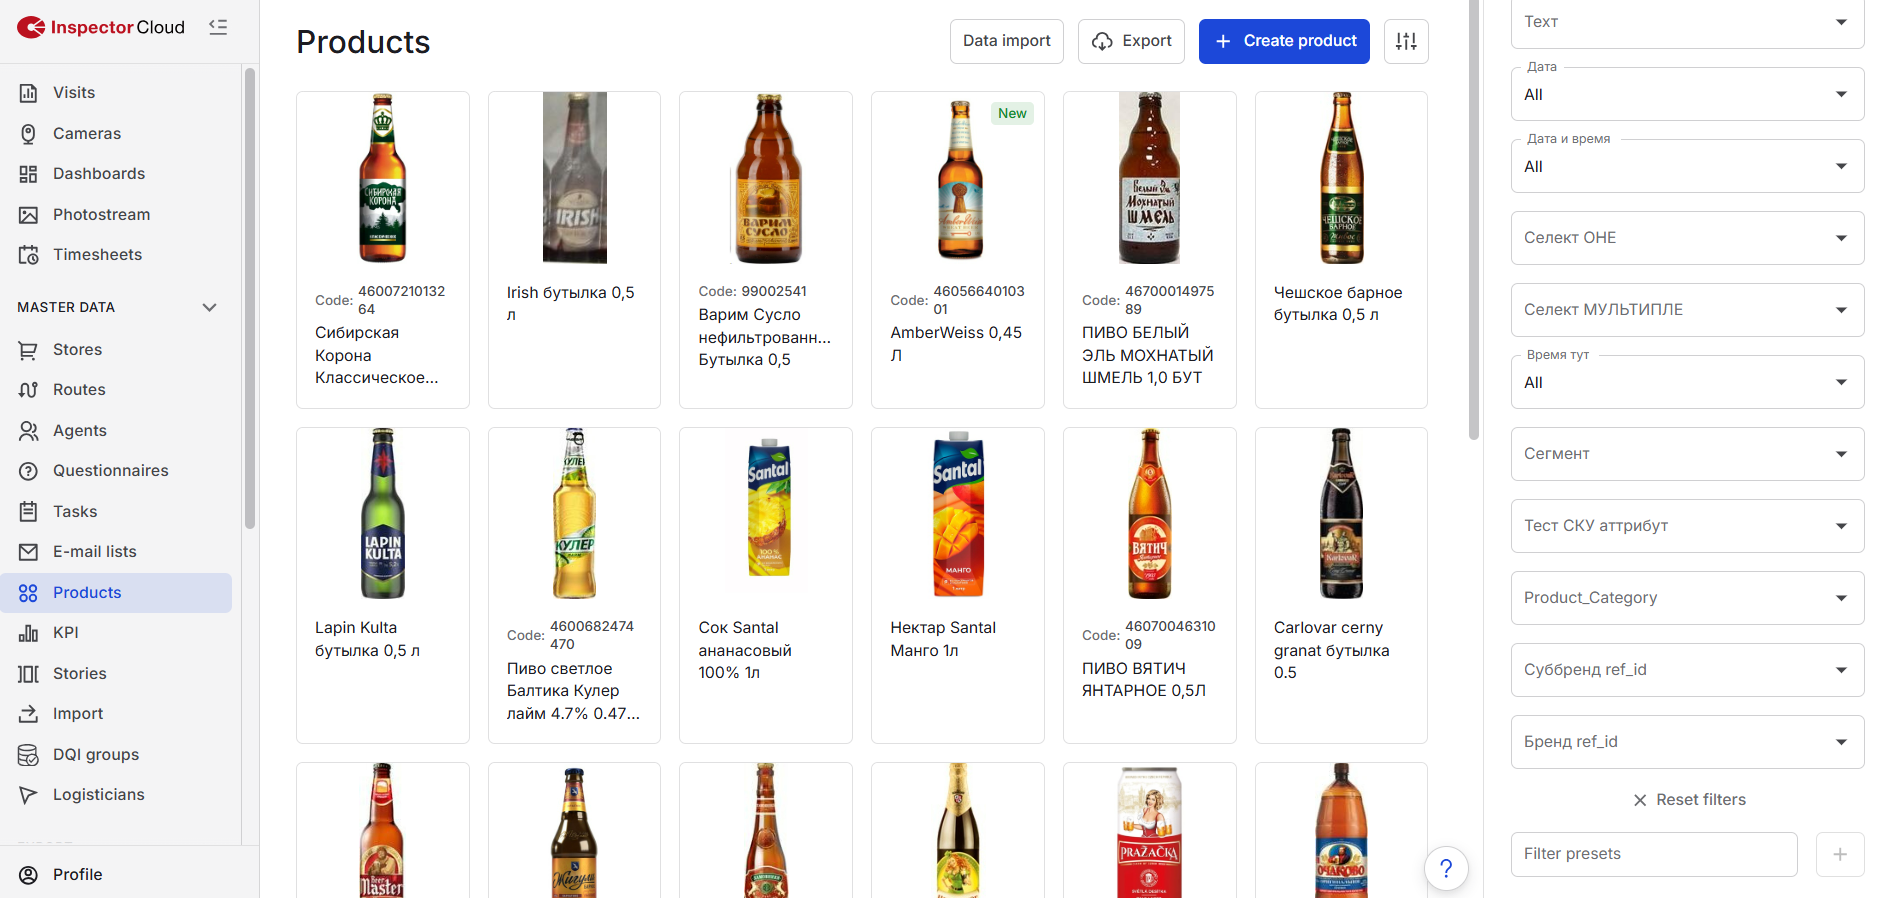Click the Routes icon in the sidebar
Image resolution: width=1886 pixels, height=898 pixels.
point(28,390)
